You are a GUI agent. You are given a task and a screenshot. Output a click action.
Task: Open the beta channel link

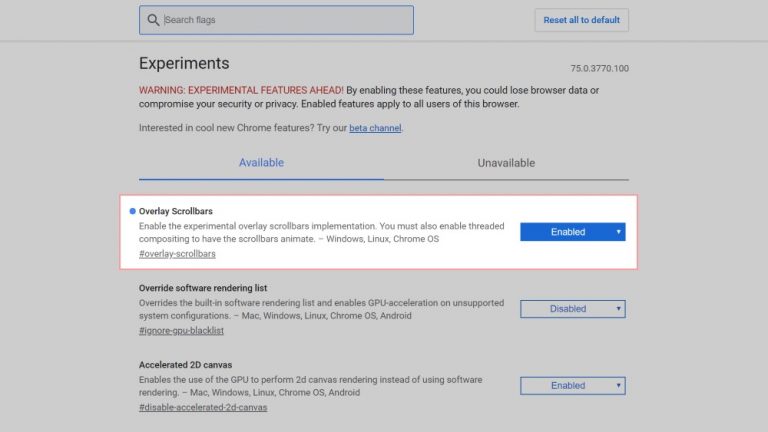[375, 128]
